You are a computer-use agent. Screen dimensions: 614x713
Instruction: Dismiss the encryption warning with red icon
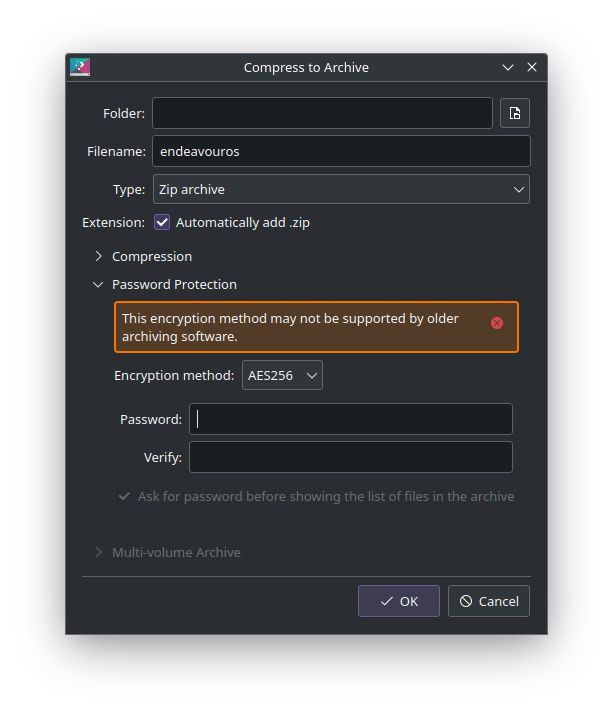(x=497, y=323)
